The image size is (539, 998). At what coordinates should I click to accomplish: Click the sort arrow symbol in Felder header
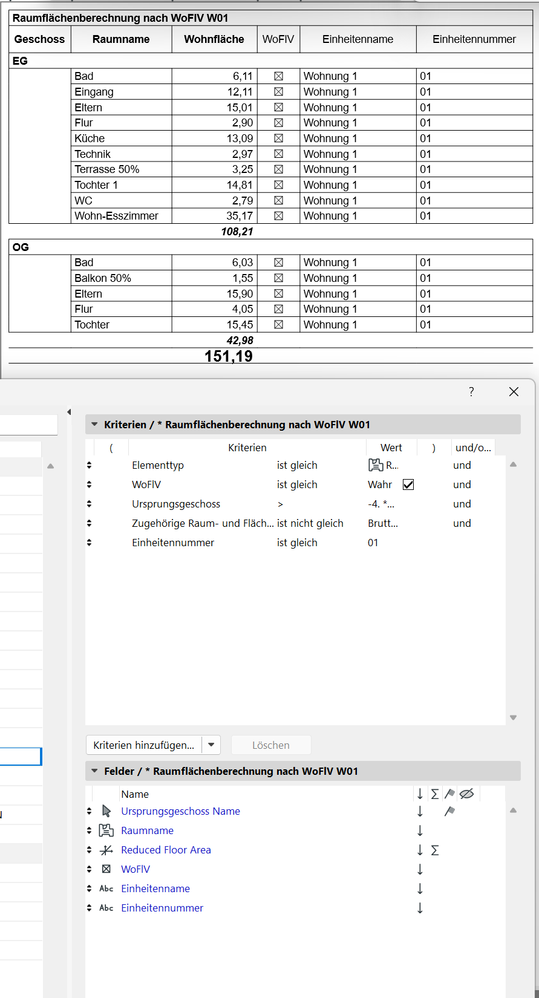[420, 794]
